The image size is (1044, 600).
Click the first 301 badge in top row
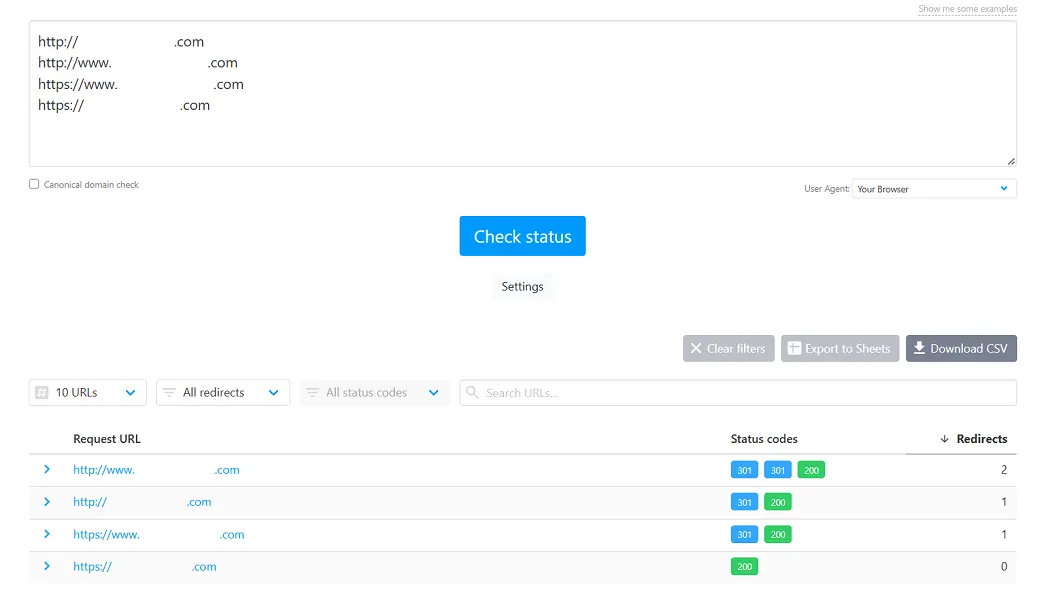pos(744,470)
